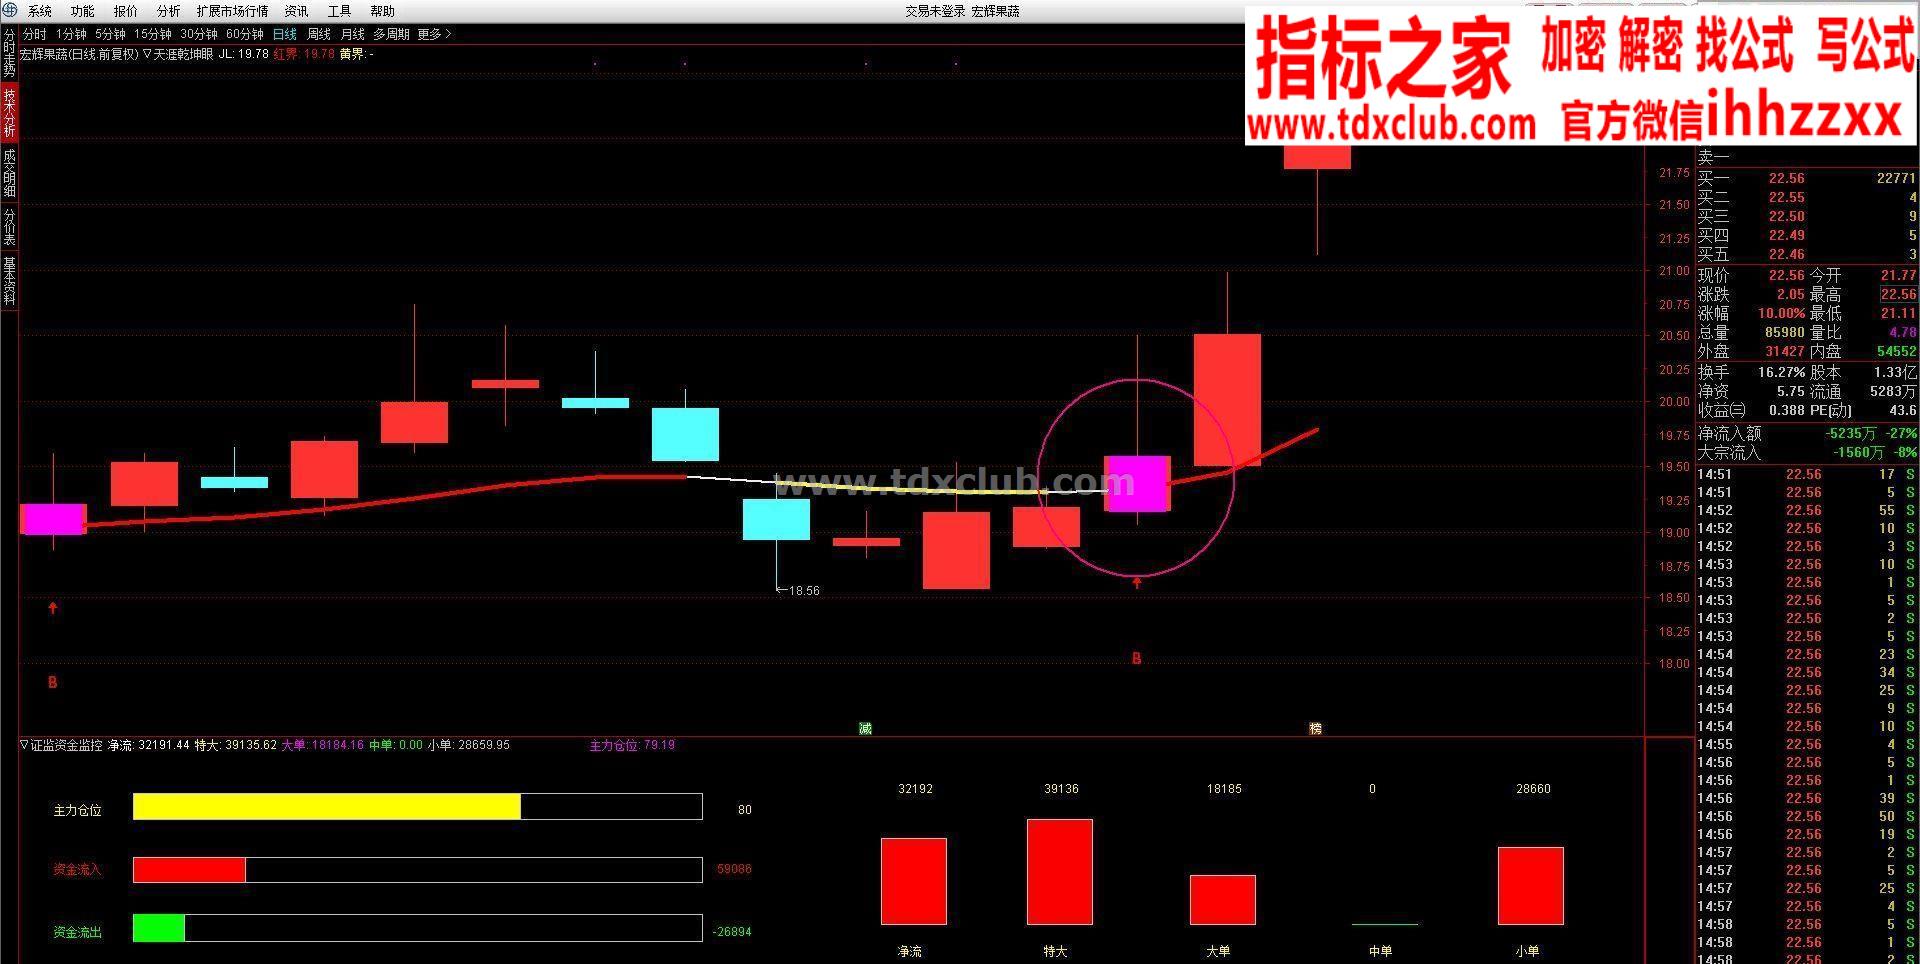1920x964 pixels.
Task: Click the 中单 label under the zero bar
Action: [1380, 951]
